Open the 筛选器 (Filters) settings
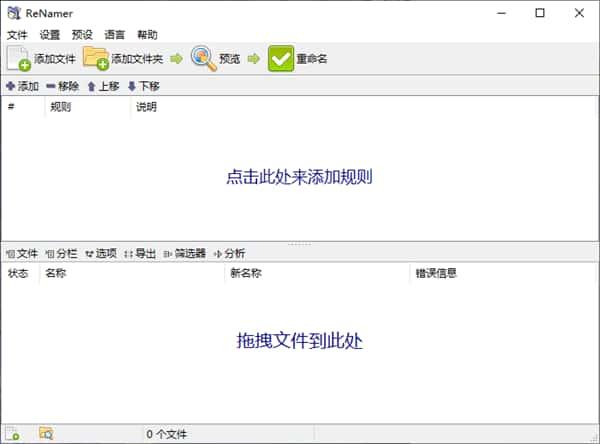600x444 pixels. point(184,254)
